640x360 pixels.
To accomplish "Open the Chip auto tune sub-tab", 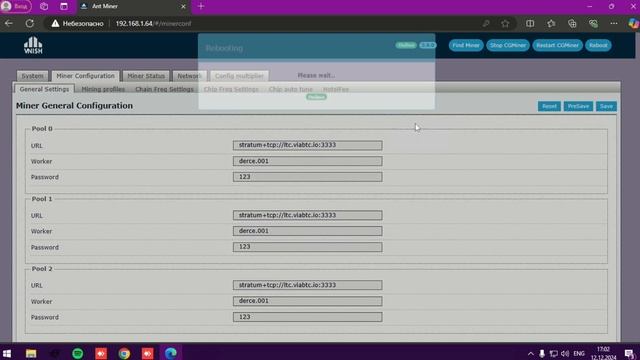I will (291, 89).
